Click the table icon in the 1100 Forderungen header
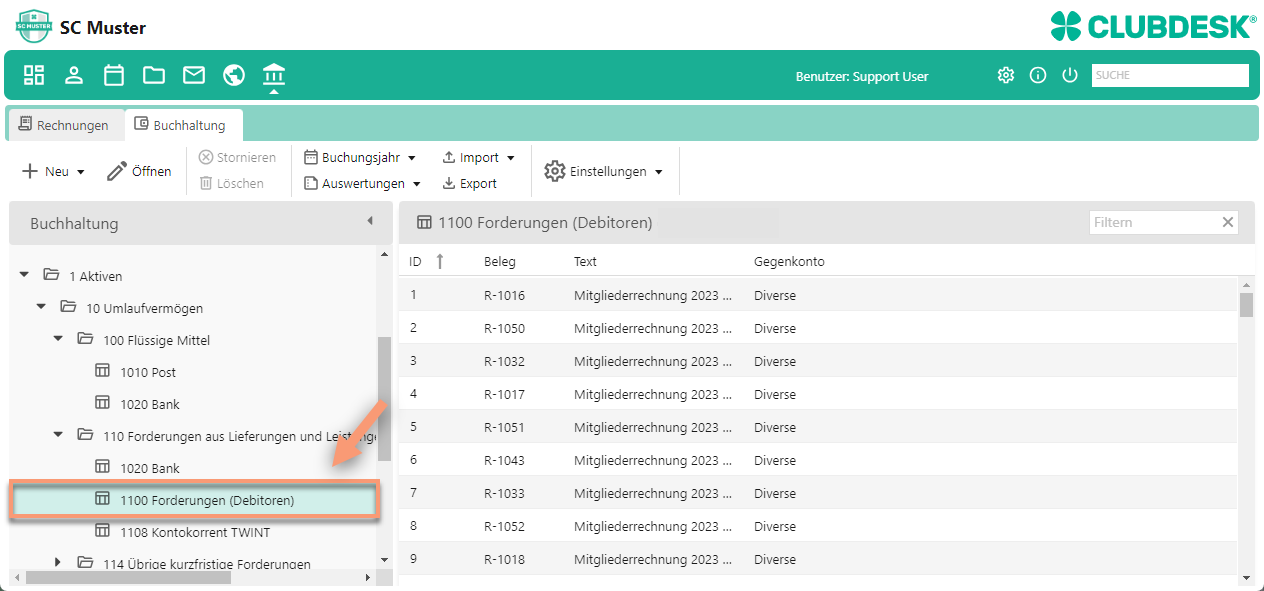The image size is (1264, 591). click(424, 222)
